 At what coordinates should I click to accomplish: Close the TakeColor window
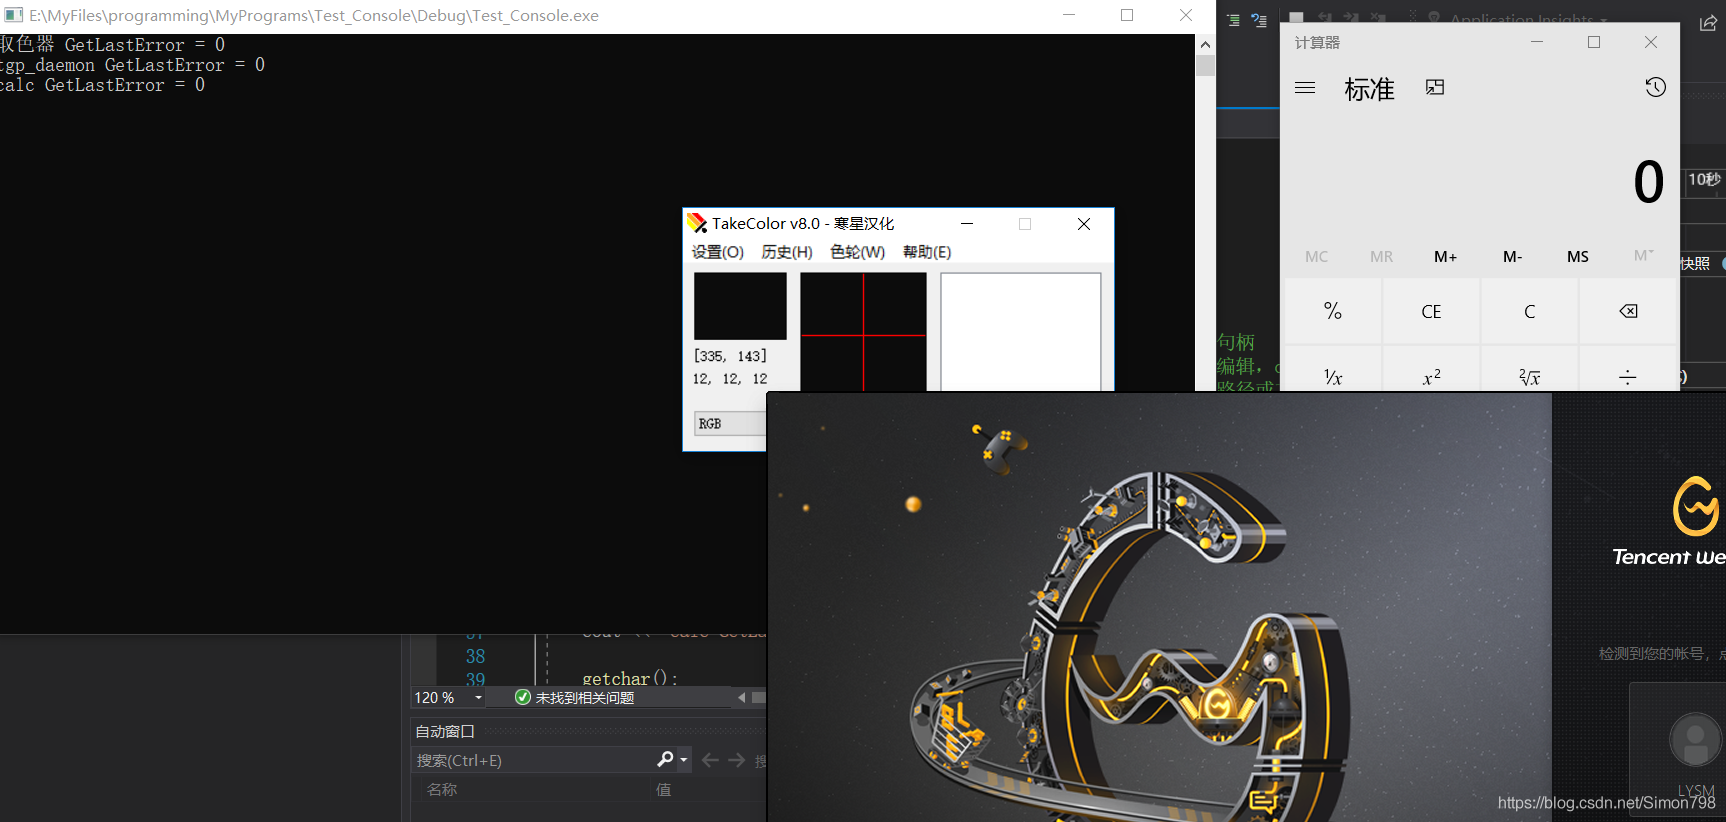click(x=1084, y=224)
